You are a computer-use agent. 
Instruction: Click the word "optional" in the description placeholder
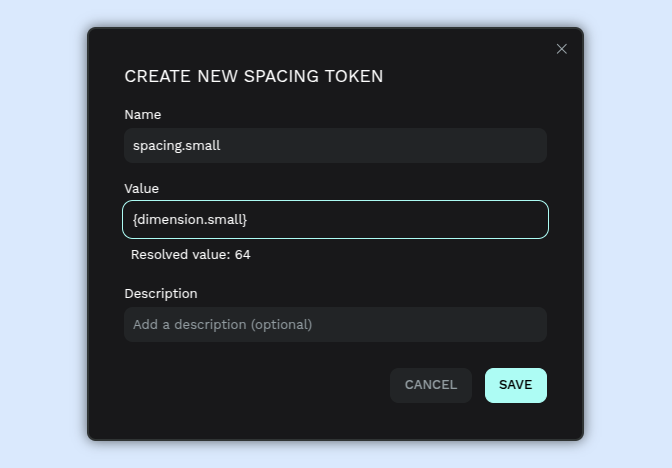[x=281, y=324]
